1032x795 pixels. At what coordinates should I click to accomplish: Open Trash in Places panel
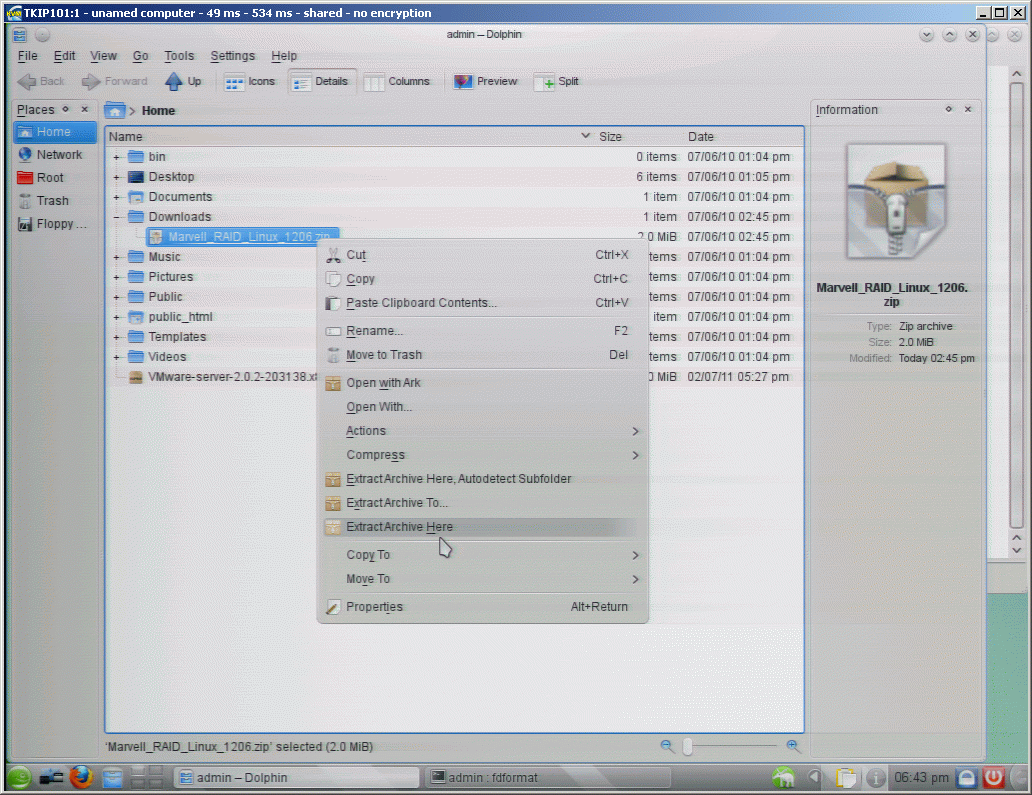(x=55, y=201)
